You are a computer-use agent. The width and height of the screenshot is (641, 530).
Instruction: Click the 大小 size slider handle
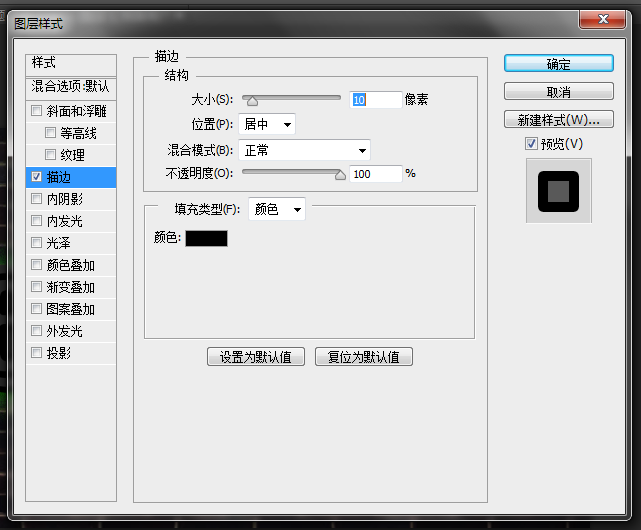pyautogui.click(x=252, y=100)
